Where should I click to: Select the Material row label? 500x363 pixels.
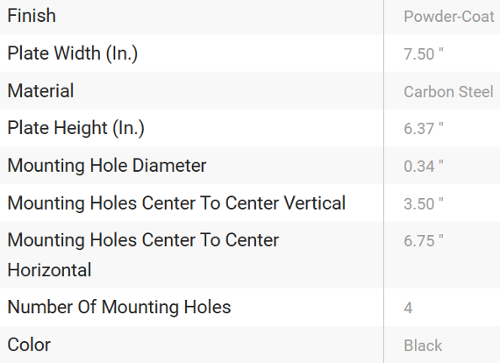(41, 91)
